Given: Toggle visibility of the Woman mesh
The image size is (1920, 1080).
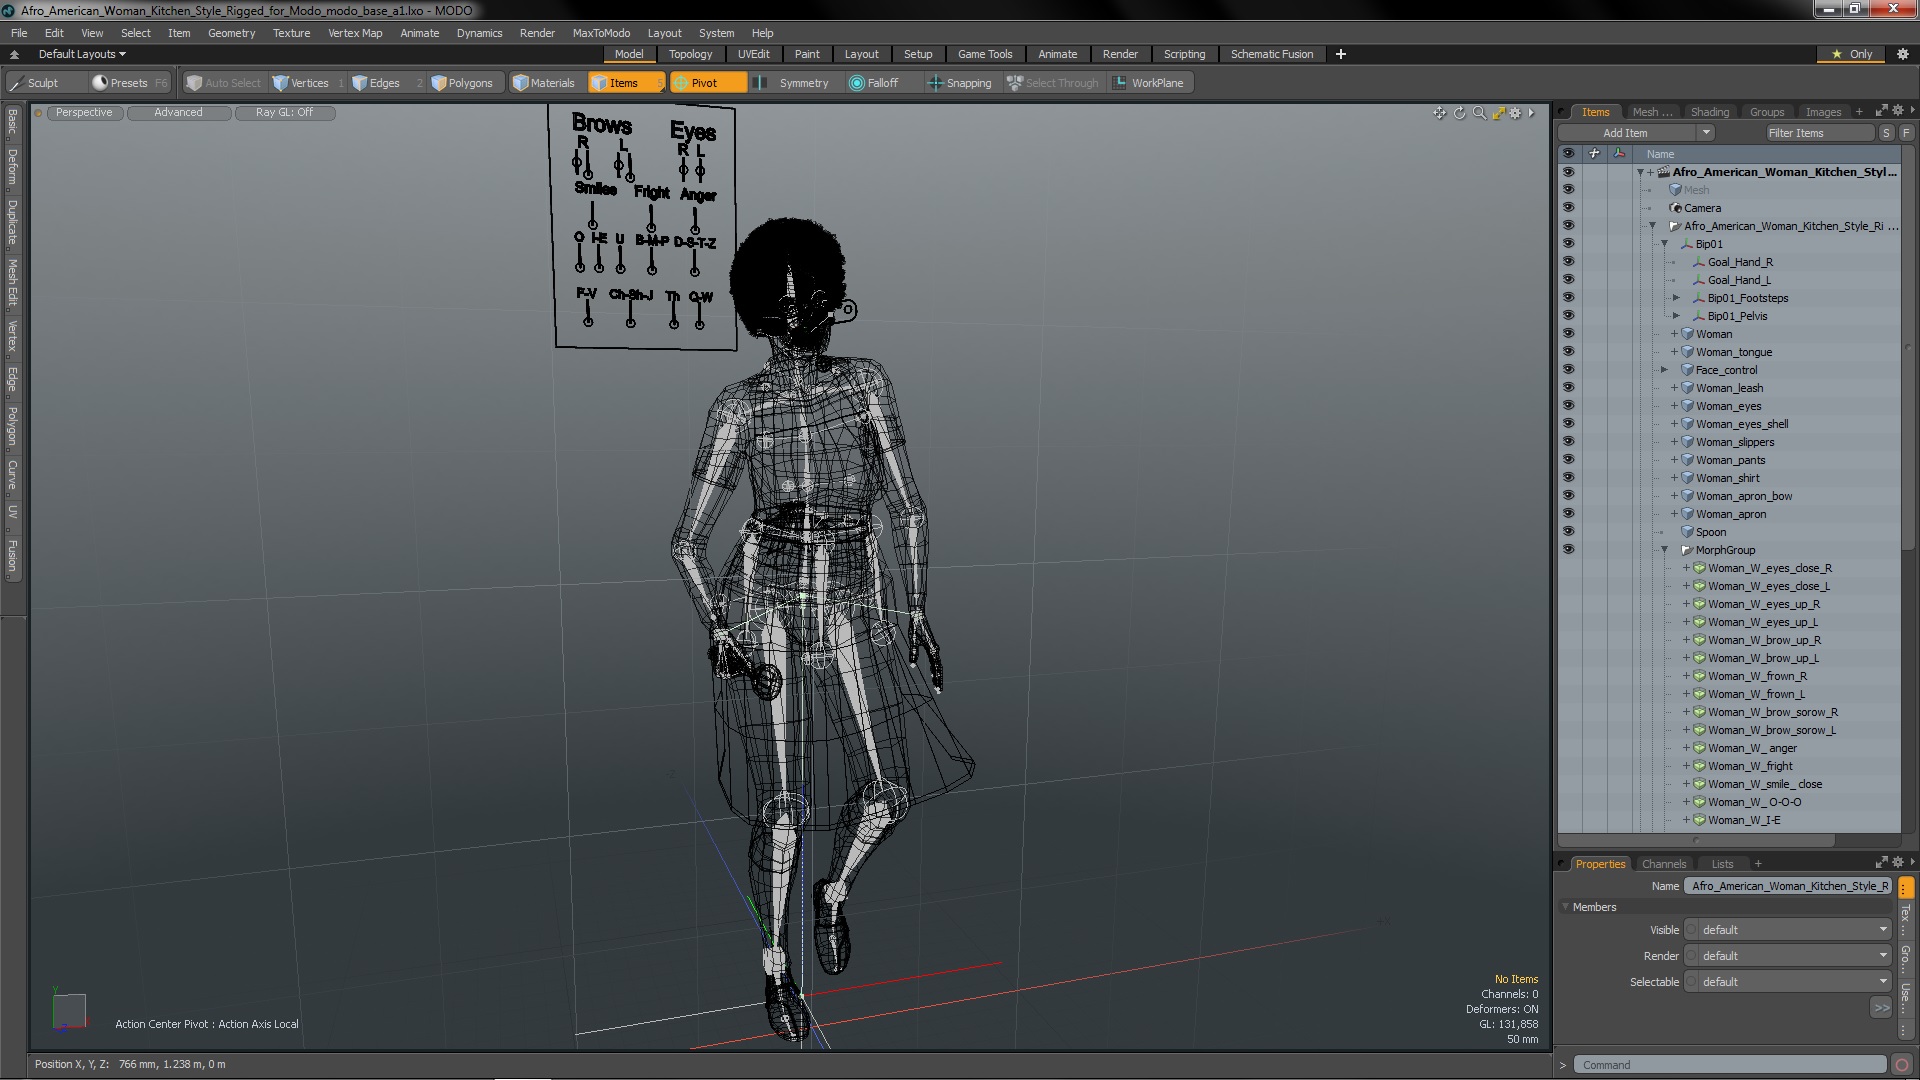Looking at the screenshot, I should [x=1568, y=334].
